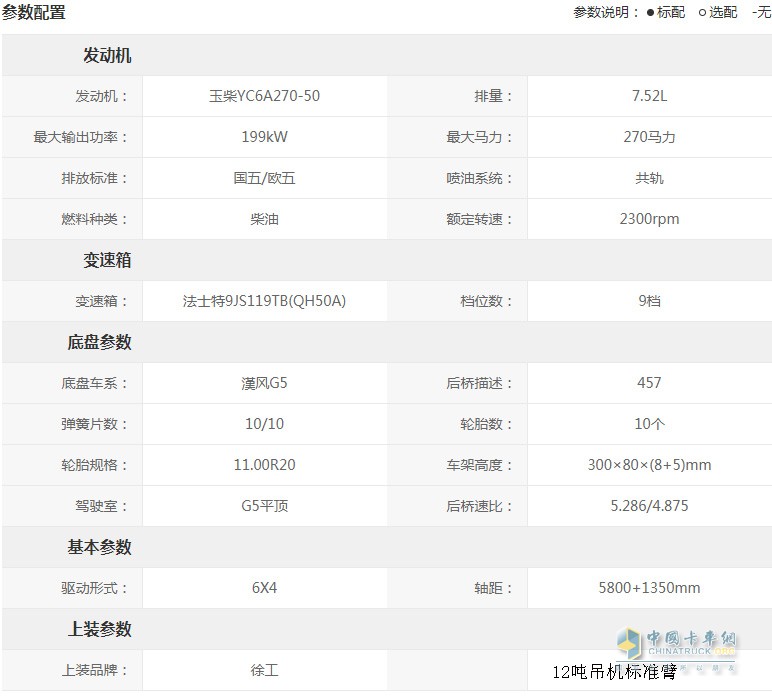
Task: Click the ○选配 legend entry
Action: [x=718, y=12]
